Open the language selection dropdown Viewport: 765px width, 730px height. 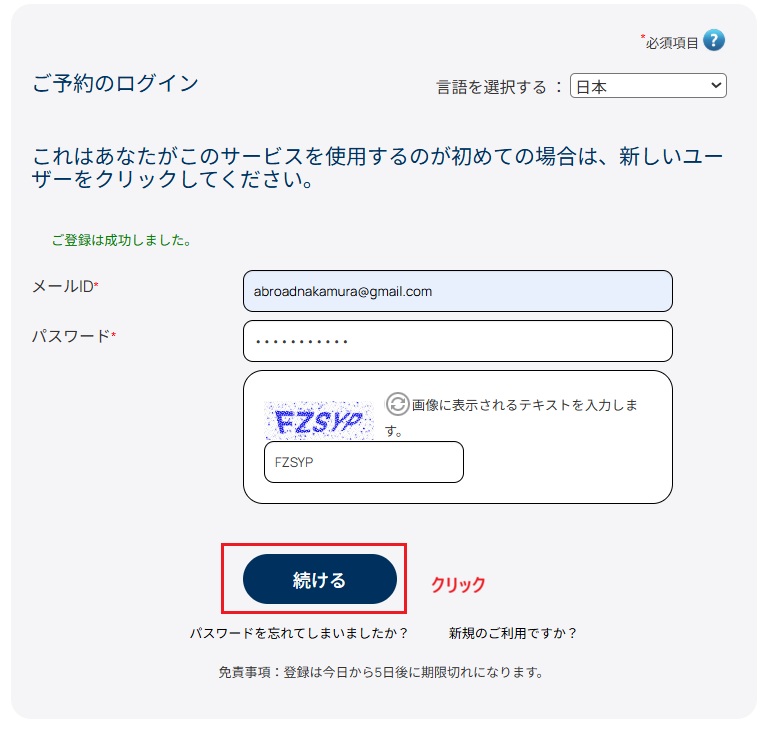click(648, 87)
